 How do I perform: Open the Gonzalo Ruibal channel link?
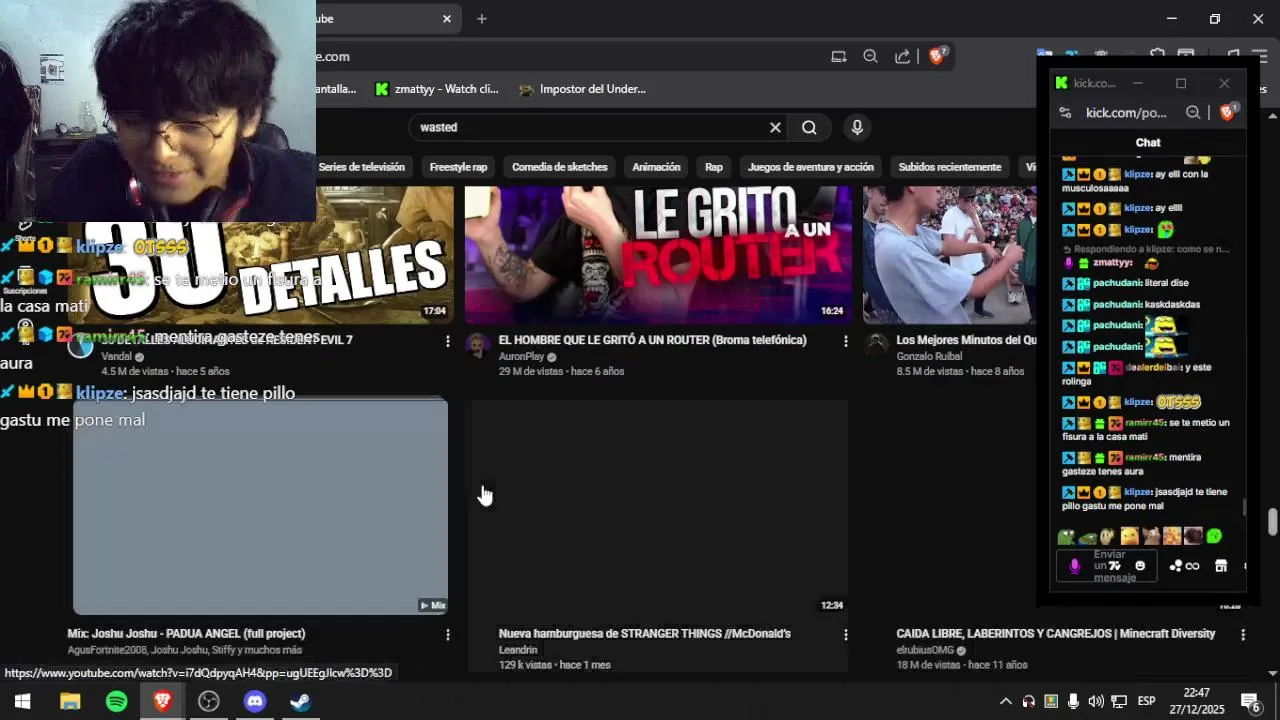[x=929, y=356]
